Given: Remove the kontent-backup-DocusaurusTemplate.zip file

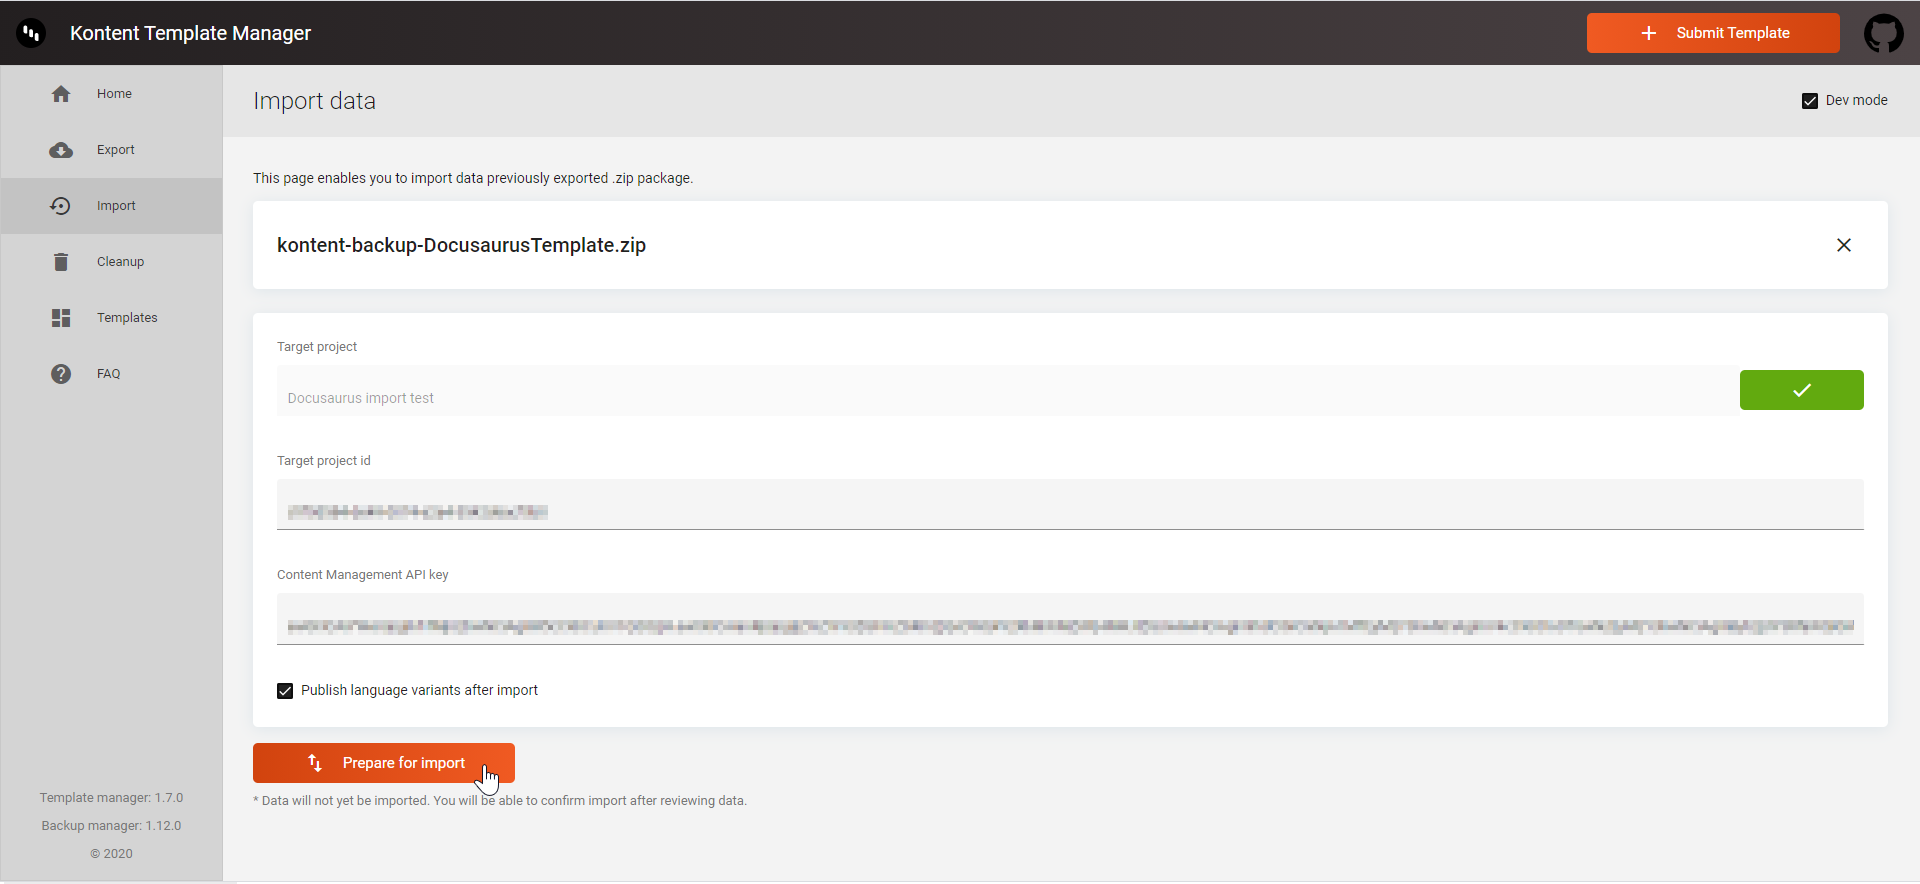Looking at the screenshot, I should (1843, 245).
